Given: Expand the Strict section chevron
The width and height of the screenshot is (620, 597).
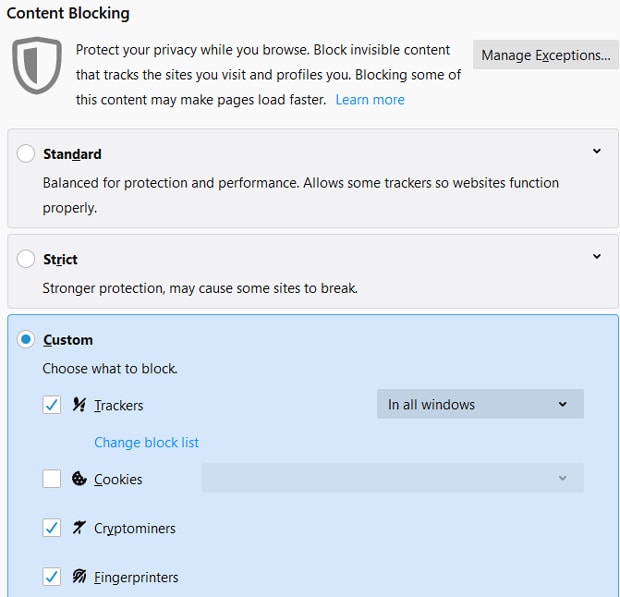Looking at the screenshot, I should 597,256.
